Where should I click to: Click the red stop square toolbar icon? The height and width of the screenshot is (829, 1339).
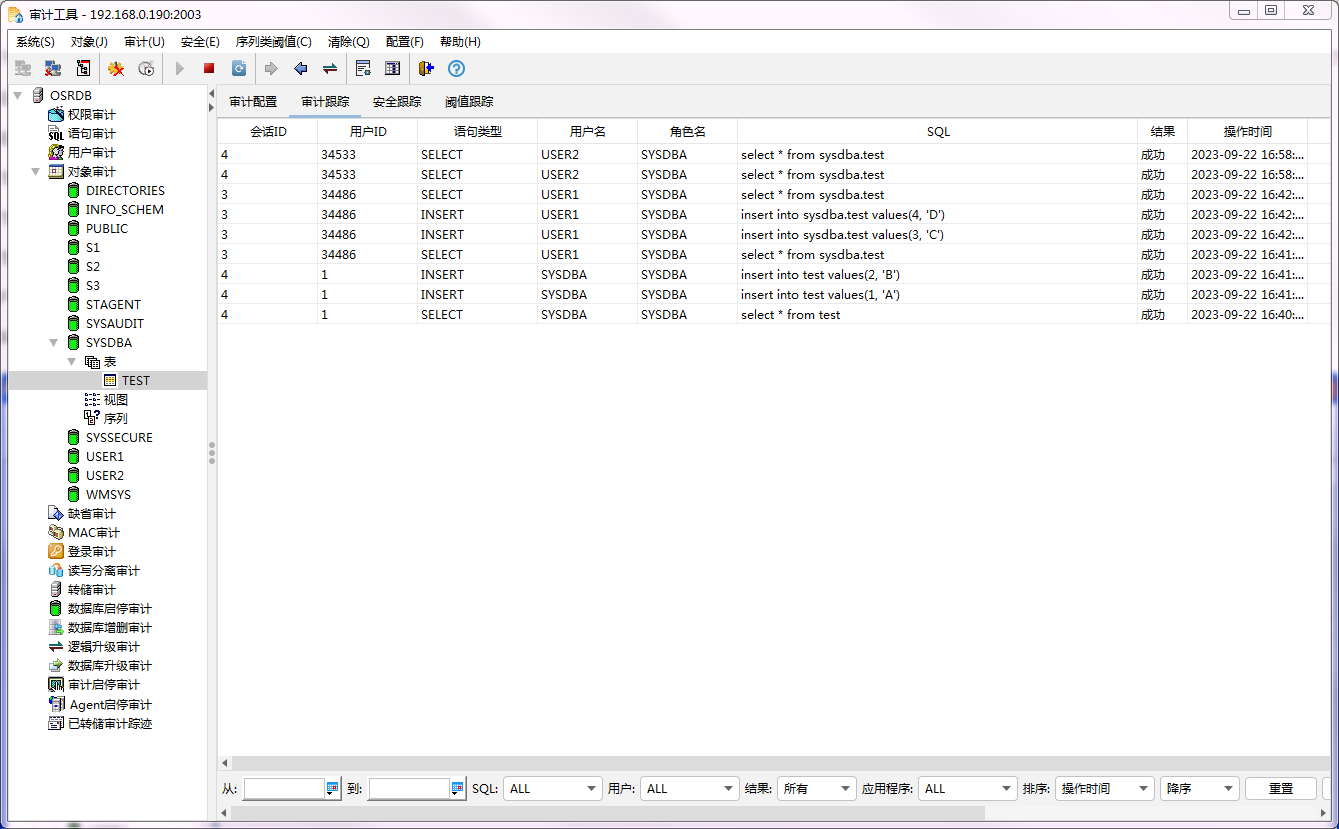click(209, 69)
